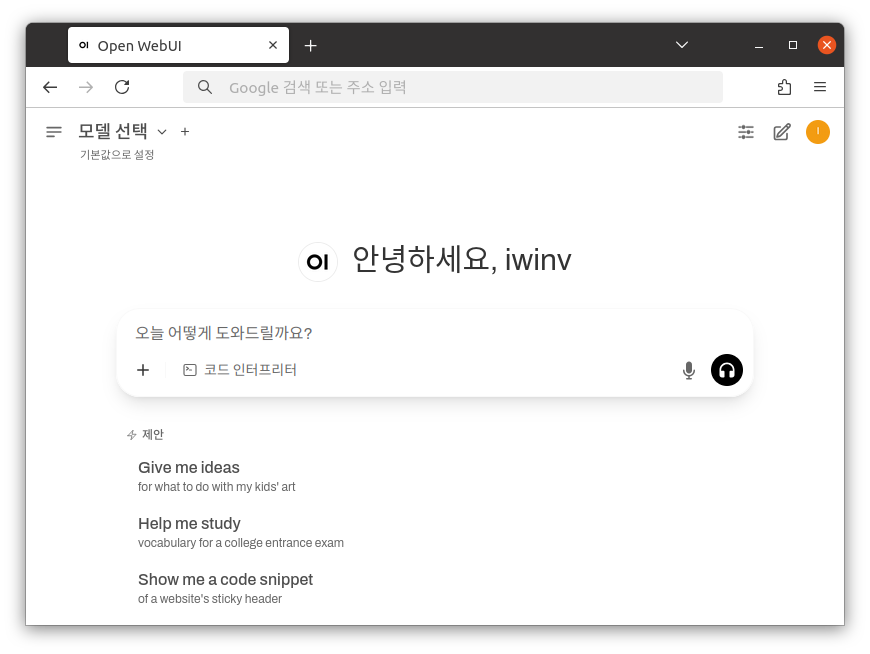
Task: Open a new browser tab
Action: tap(311, 45)
